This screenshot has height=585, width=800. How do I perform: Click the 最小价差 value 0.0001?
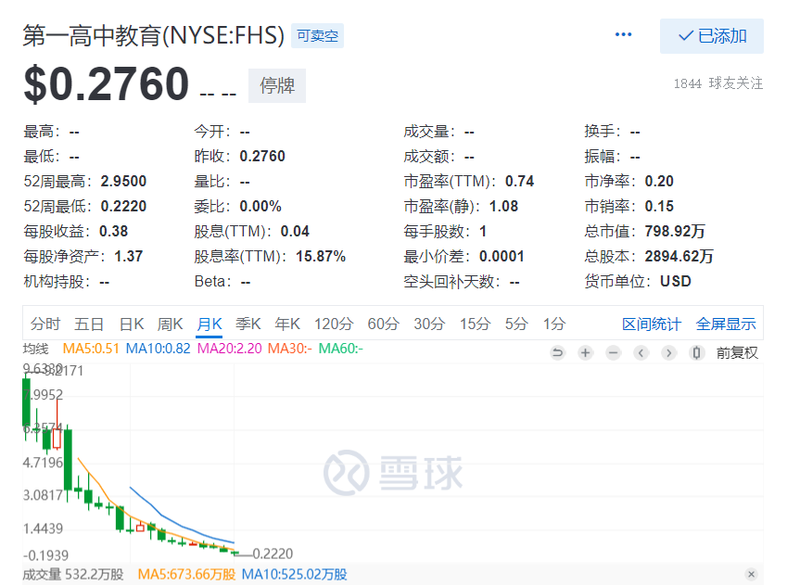tap(502, 257)
